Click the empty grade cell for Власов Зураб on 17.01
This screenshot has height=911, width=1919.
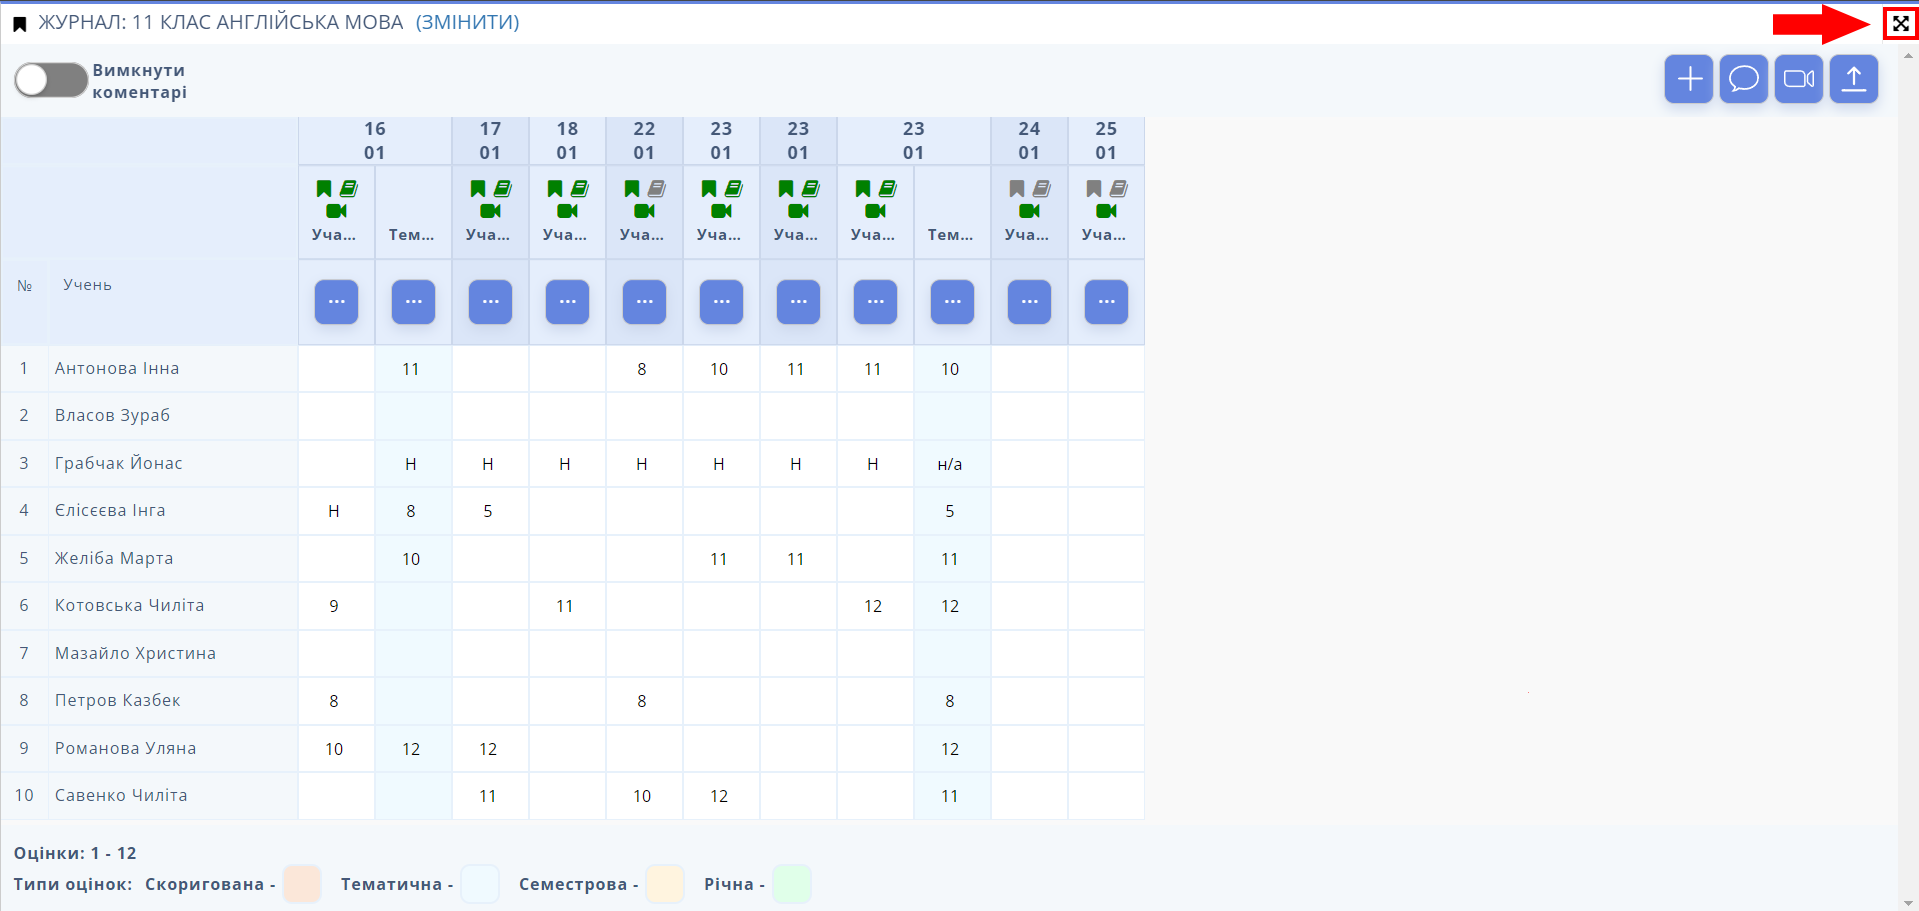tap(490, 416)
